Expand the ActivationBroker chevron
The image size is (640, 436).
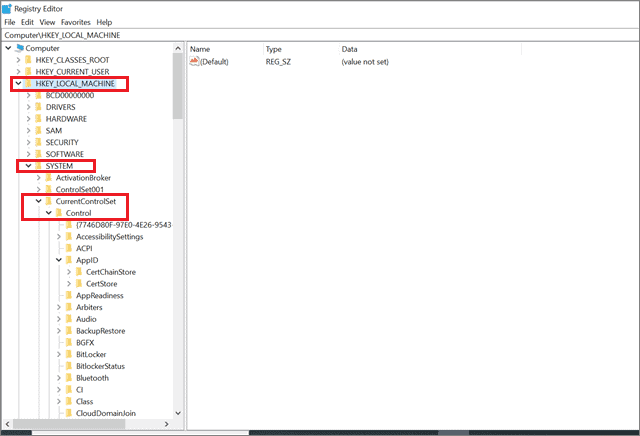coord(39,178)
